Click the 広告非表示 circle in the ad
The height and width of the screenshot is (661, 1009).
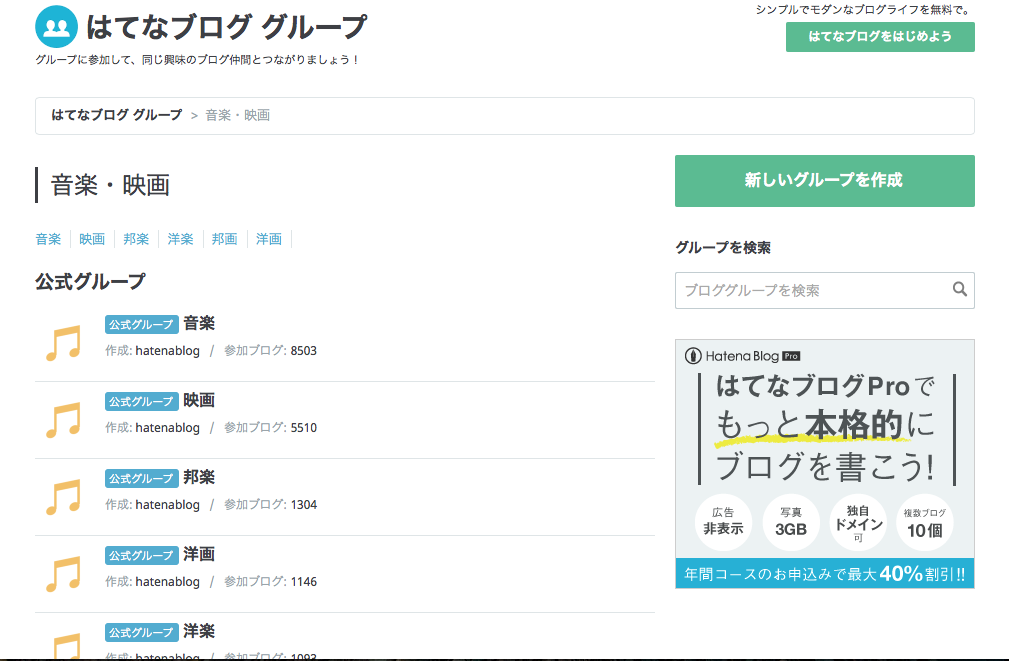[x=723, y=522]
